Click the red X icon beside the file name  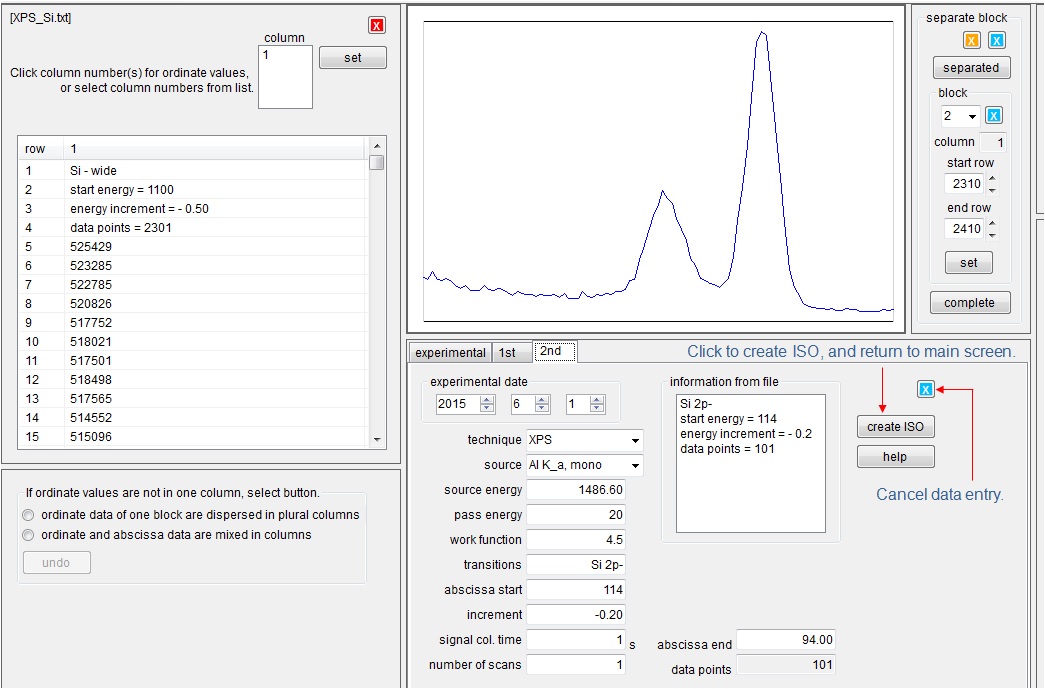pyautogui.click(x=376, y=25)
